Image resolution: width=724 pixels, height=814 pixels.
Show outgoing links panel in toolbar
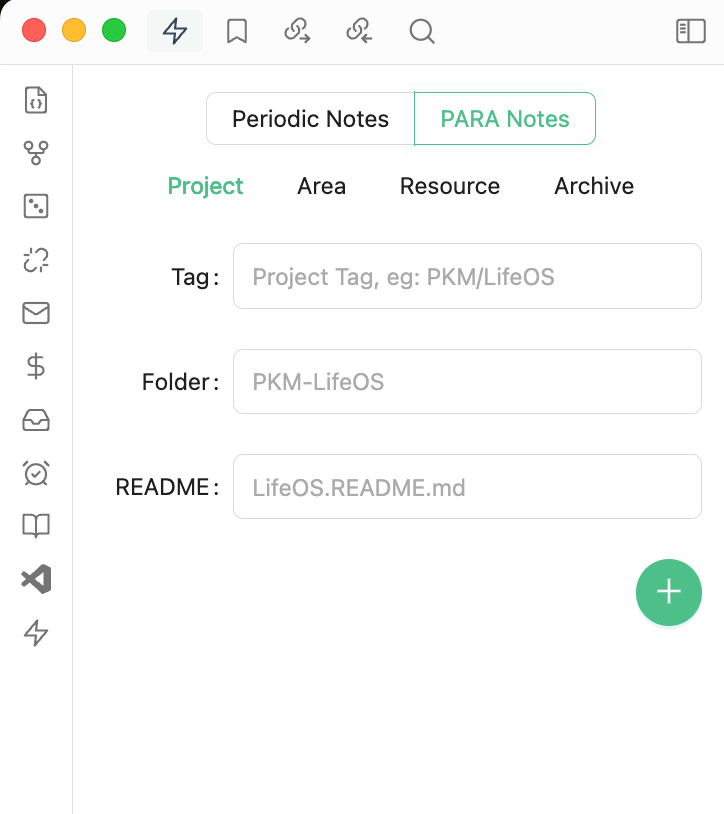[x=297, y=31]
